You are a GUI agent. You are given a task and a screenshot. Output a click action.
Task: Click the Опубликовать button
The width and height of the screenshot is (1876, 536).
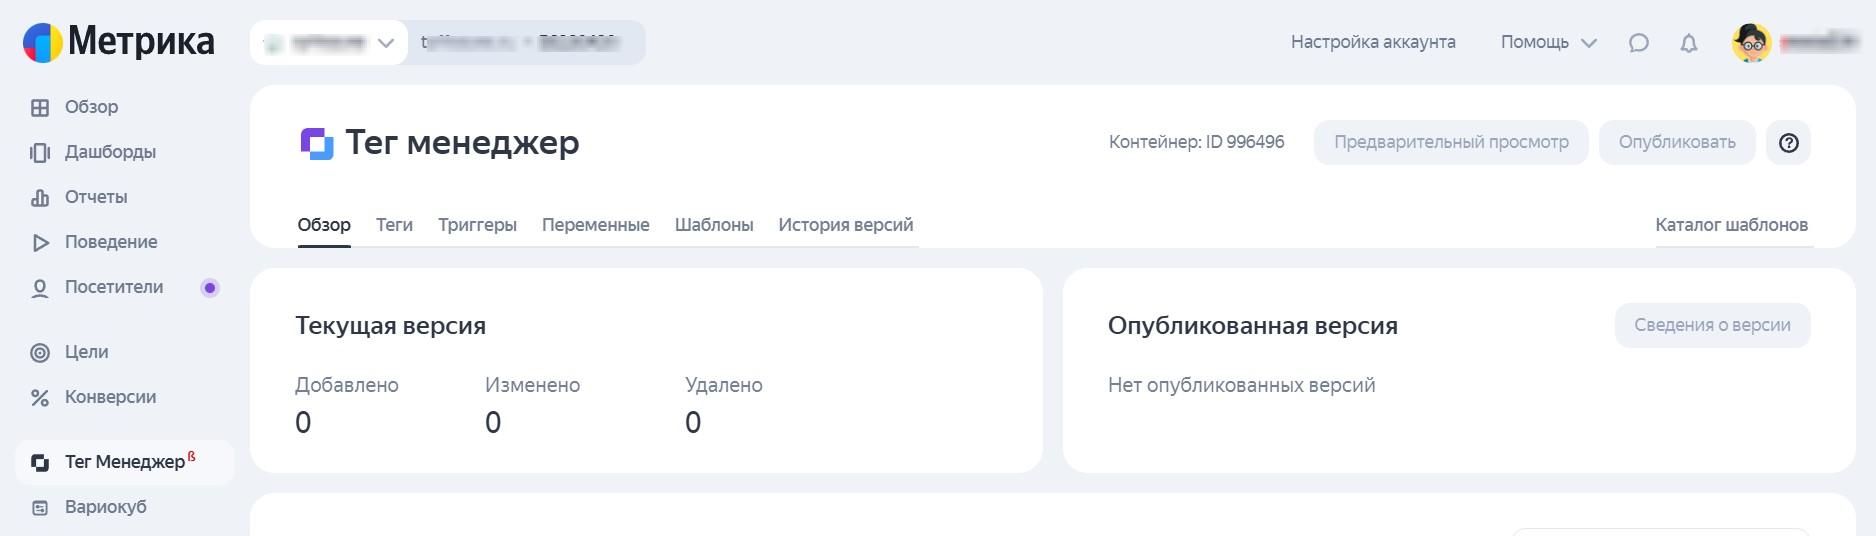1677,143
